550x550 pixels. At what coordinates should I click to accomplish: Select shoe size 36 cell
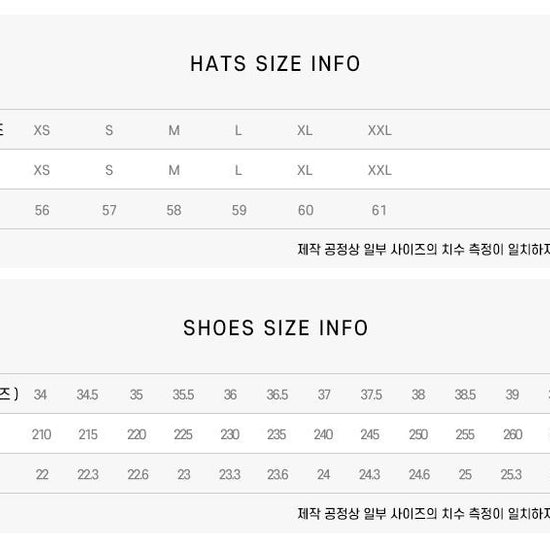coord(230,395)
